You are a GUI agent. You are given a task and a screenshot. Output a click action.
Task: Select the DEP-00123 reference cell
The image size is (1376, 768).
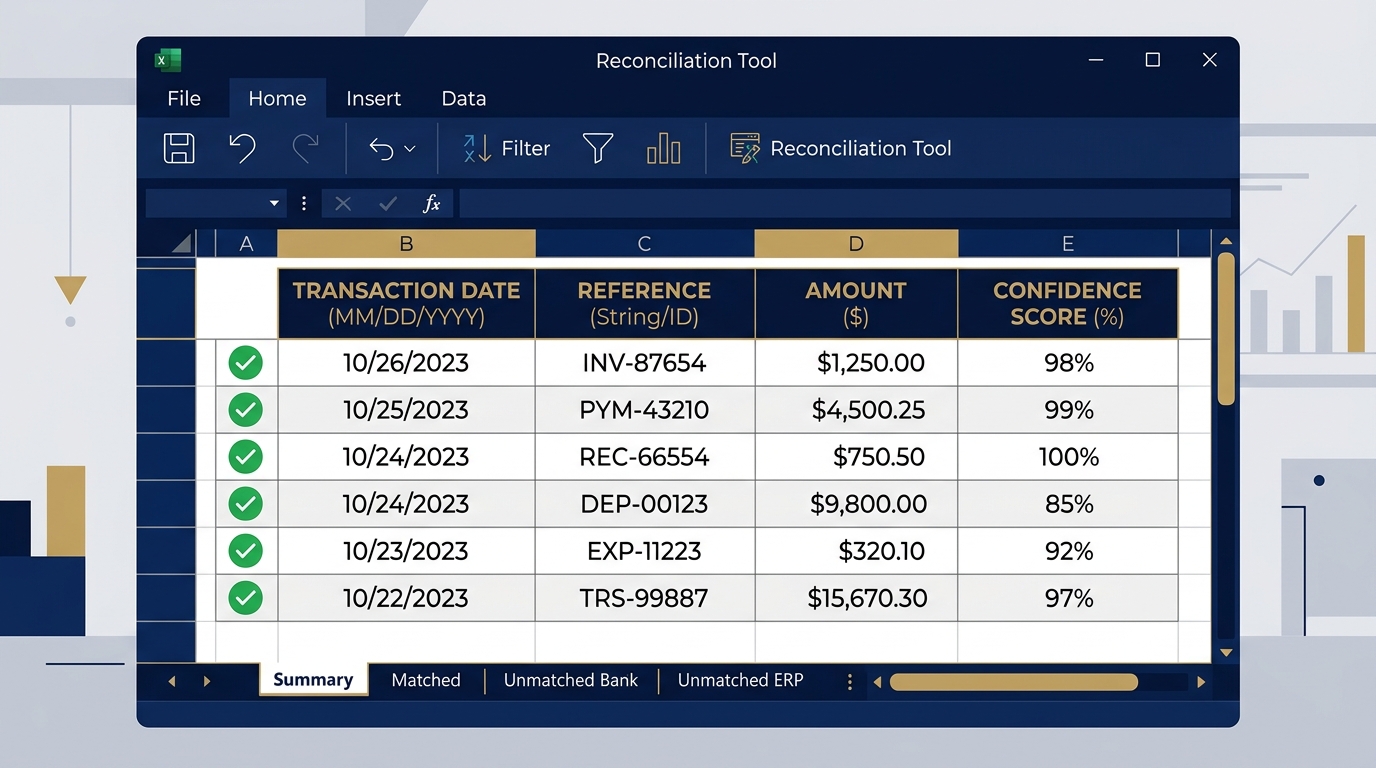coord(645,504)
